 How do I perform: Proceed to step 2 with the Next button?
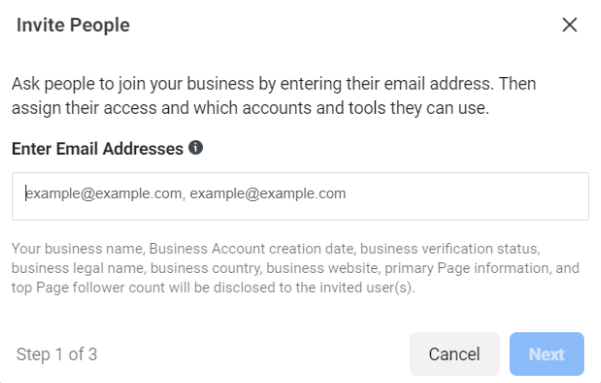click(x=547, y=354)
